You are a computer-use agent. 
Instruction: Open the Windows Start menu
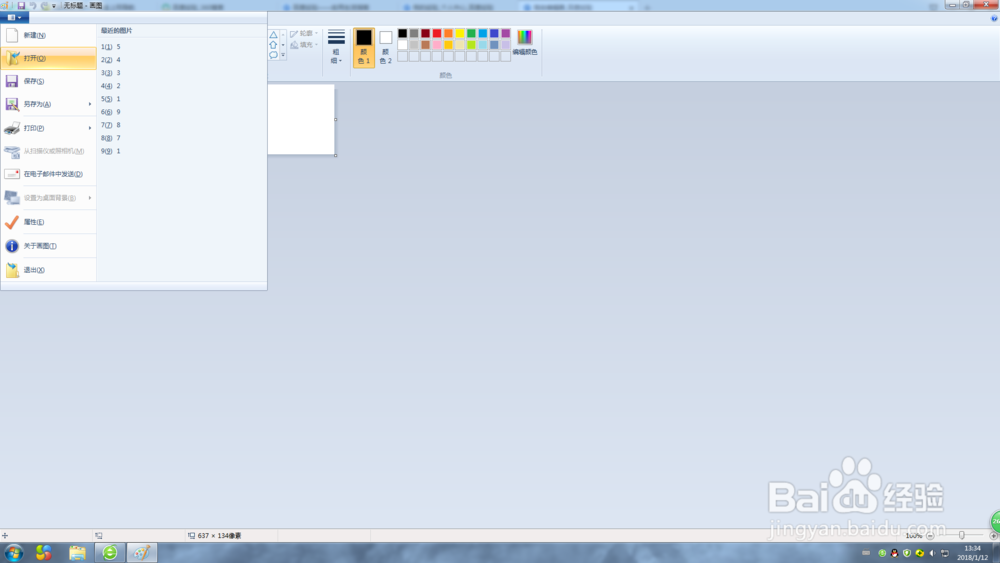pos(13,552)
